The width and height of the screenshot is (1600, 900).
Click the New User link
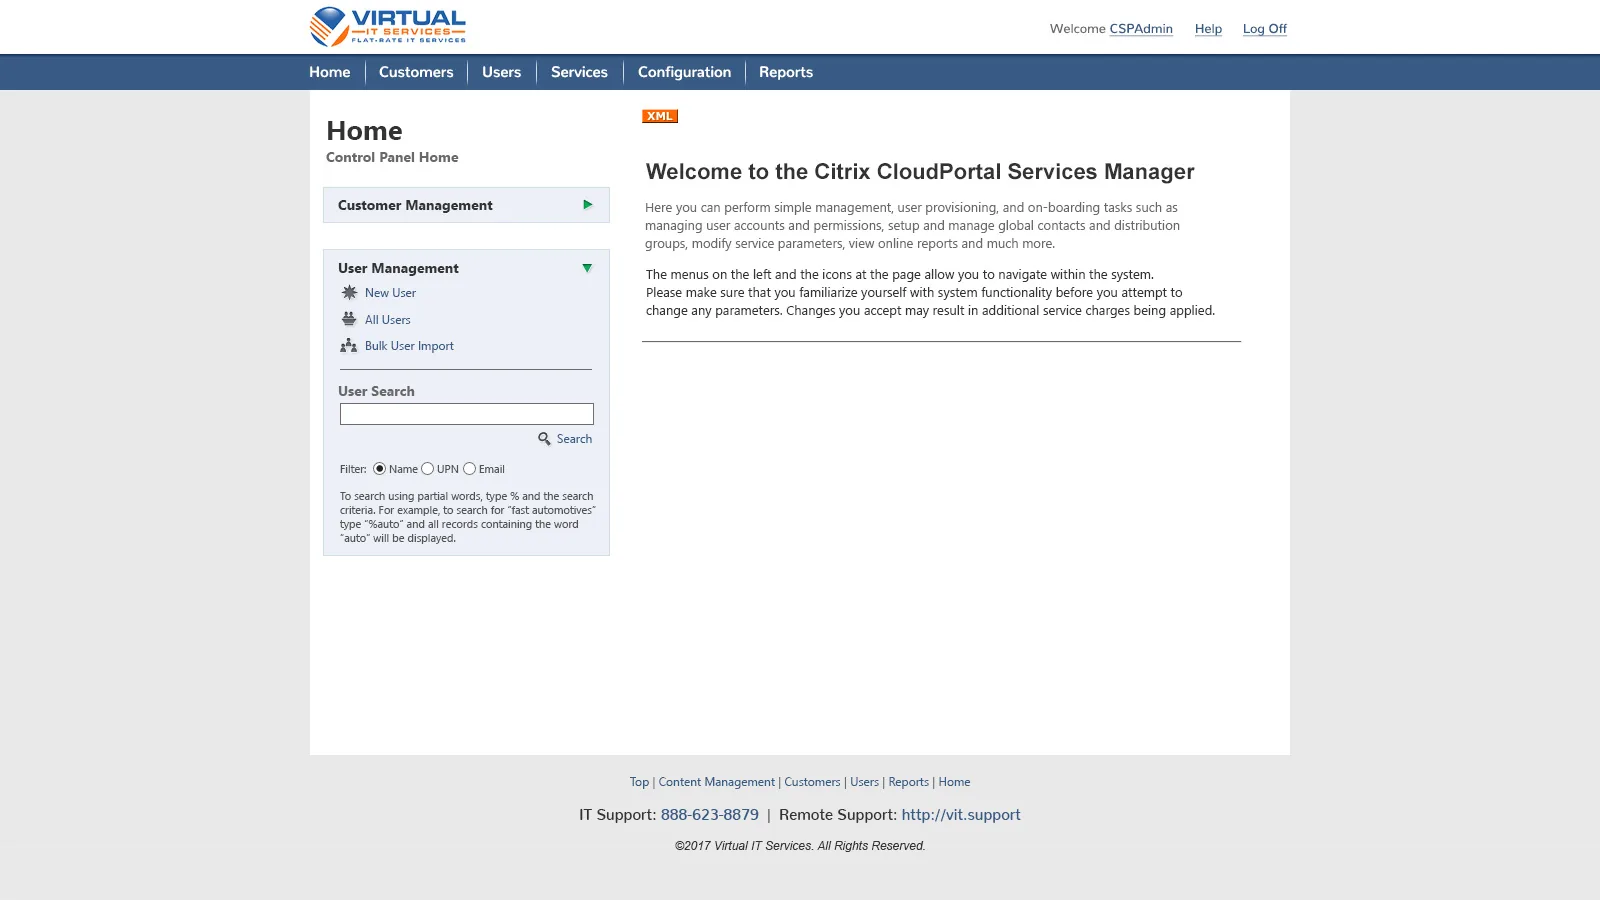390,293
